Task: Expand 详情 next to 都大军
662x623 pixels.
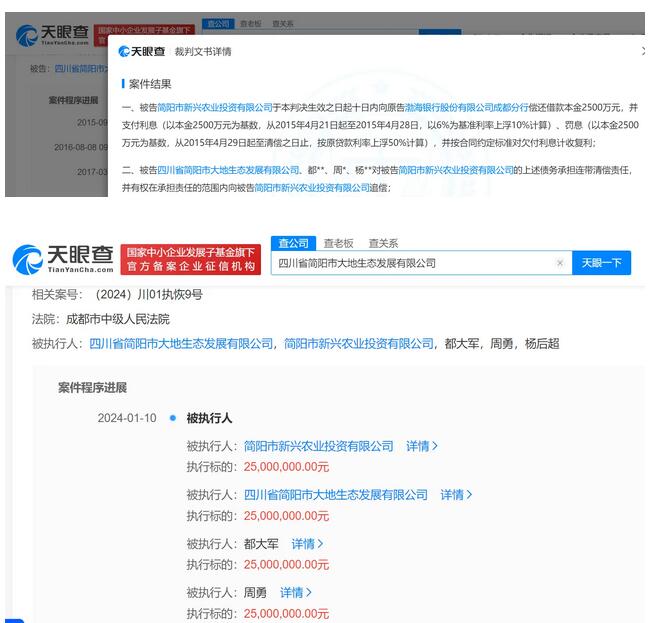Action: click(x=307, y=544)
